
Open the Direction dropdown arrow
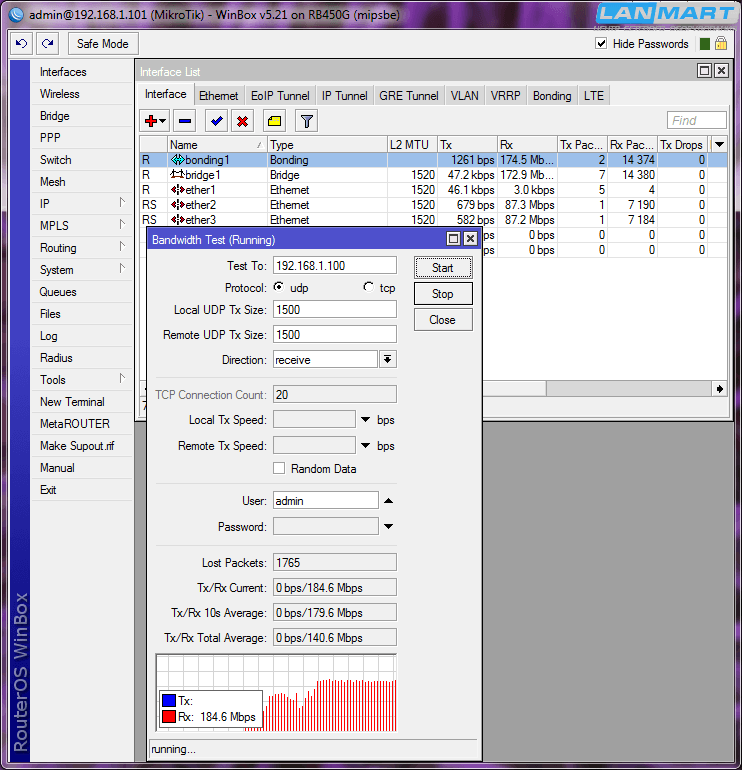pyautogui.click(x=387, y=359)
